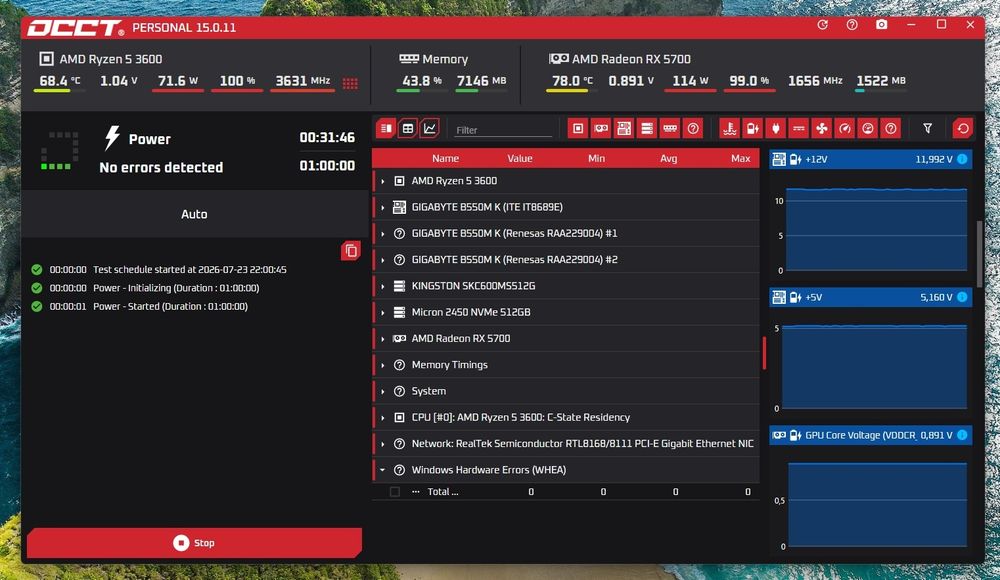Screen dimensions: 1000x580
Task: Open info for GPU Core Voltage graph
Action: pos(962,435)
